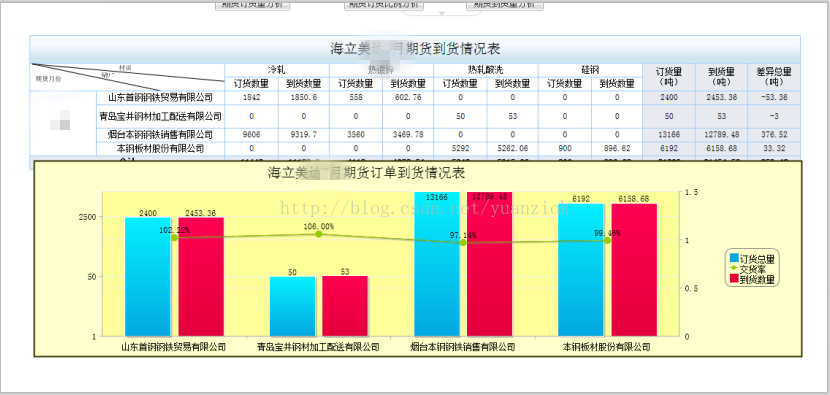The height and width of the screenshot is (395, 830).
Task: Click the blue bar labeled 13166 in chart
Action: [x=437, y=264]
